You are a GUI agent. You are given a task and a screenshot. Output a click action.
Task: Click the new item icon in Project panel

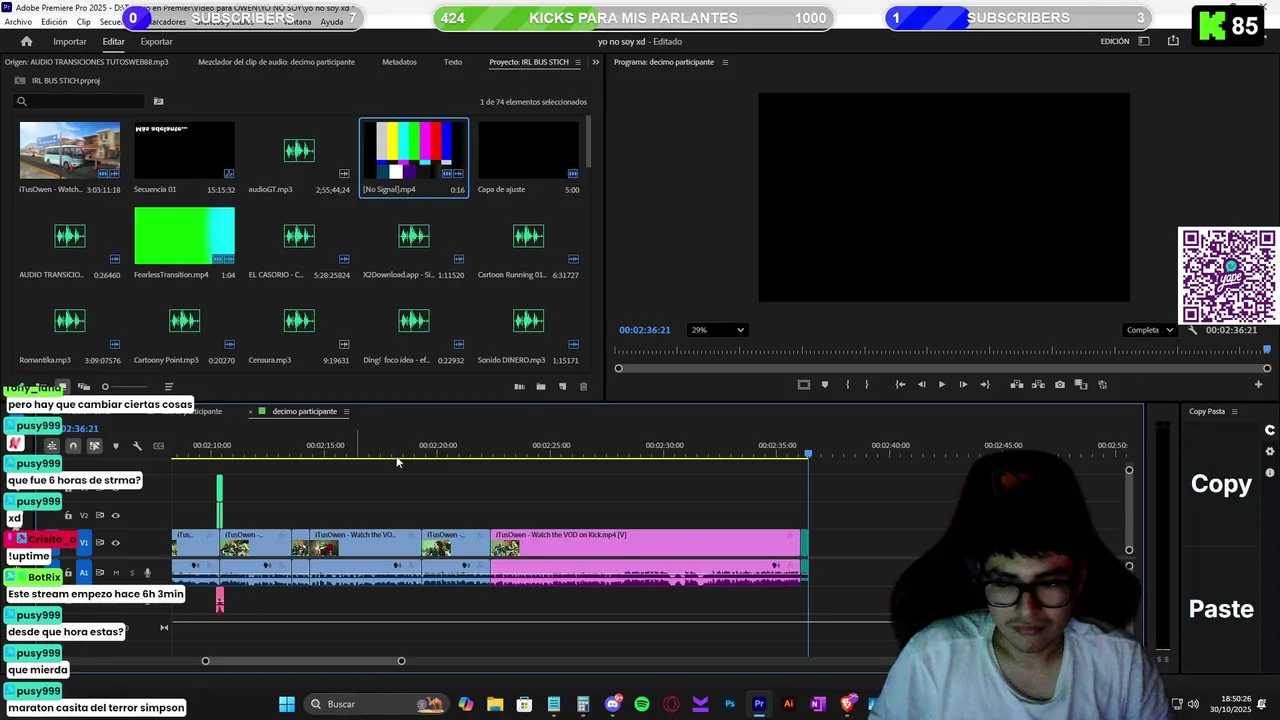[562, 387]
